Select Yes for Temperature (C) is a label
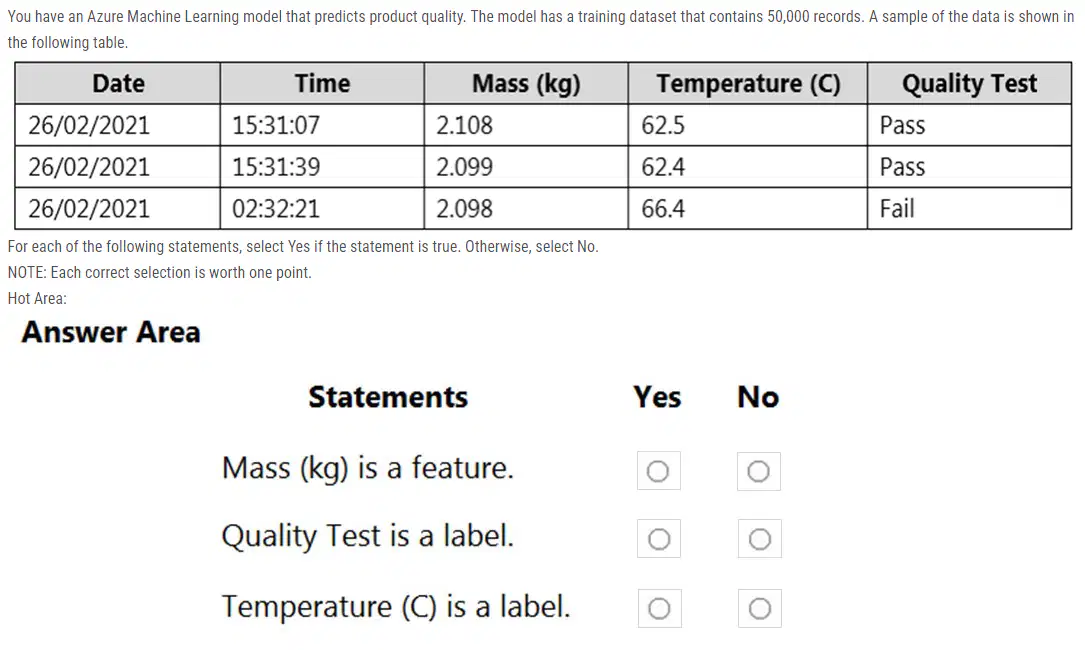Image resolution: width=1085 pixels, height=650 pixels. (x=659, y=608)
